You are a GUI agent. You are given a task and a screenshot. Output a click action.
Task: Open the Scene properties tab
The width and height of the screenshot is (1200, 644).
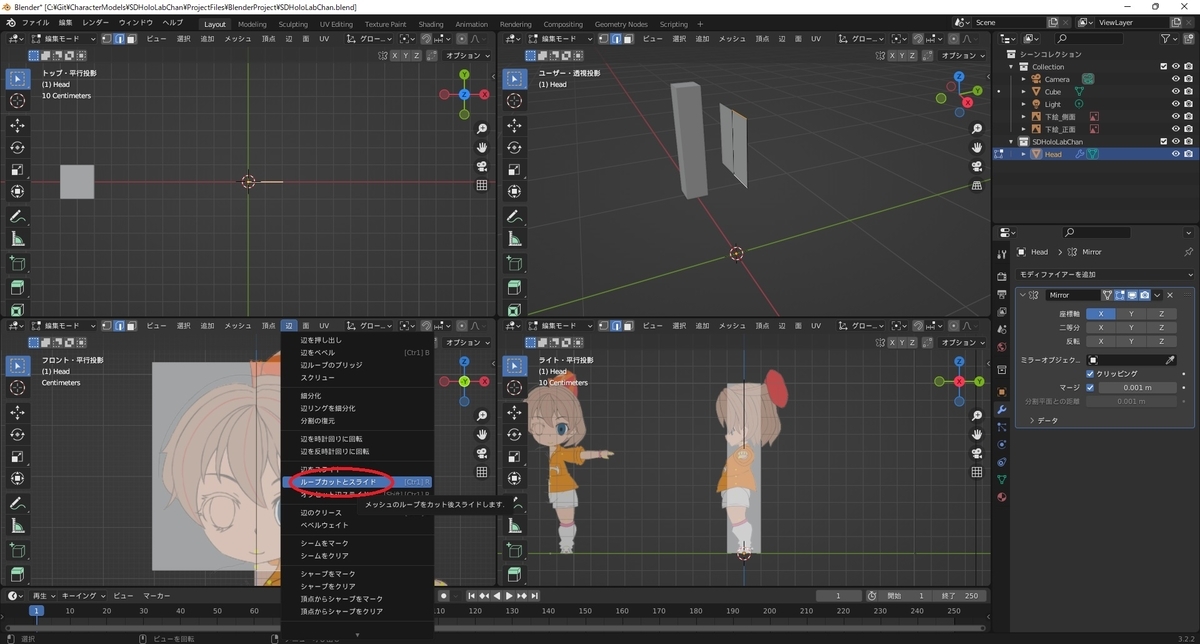1001,329
